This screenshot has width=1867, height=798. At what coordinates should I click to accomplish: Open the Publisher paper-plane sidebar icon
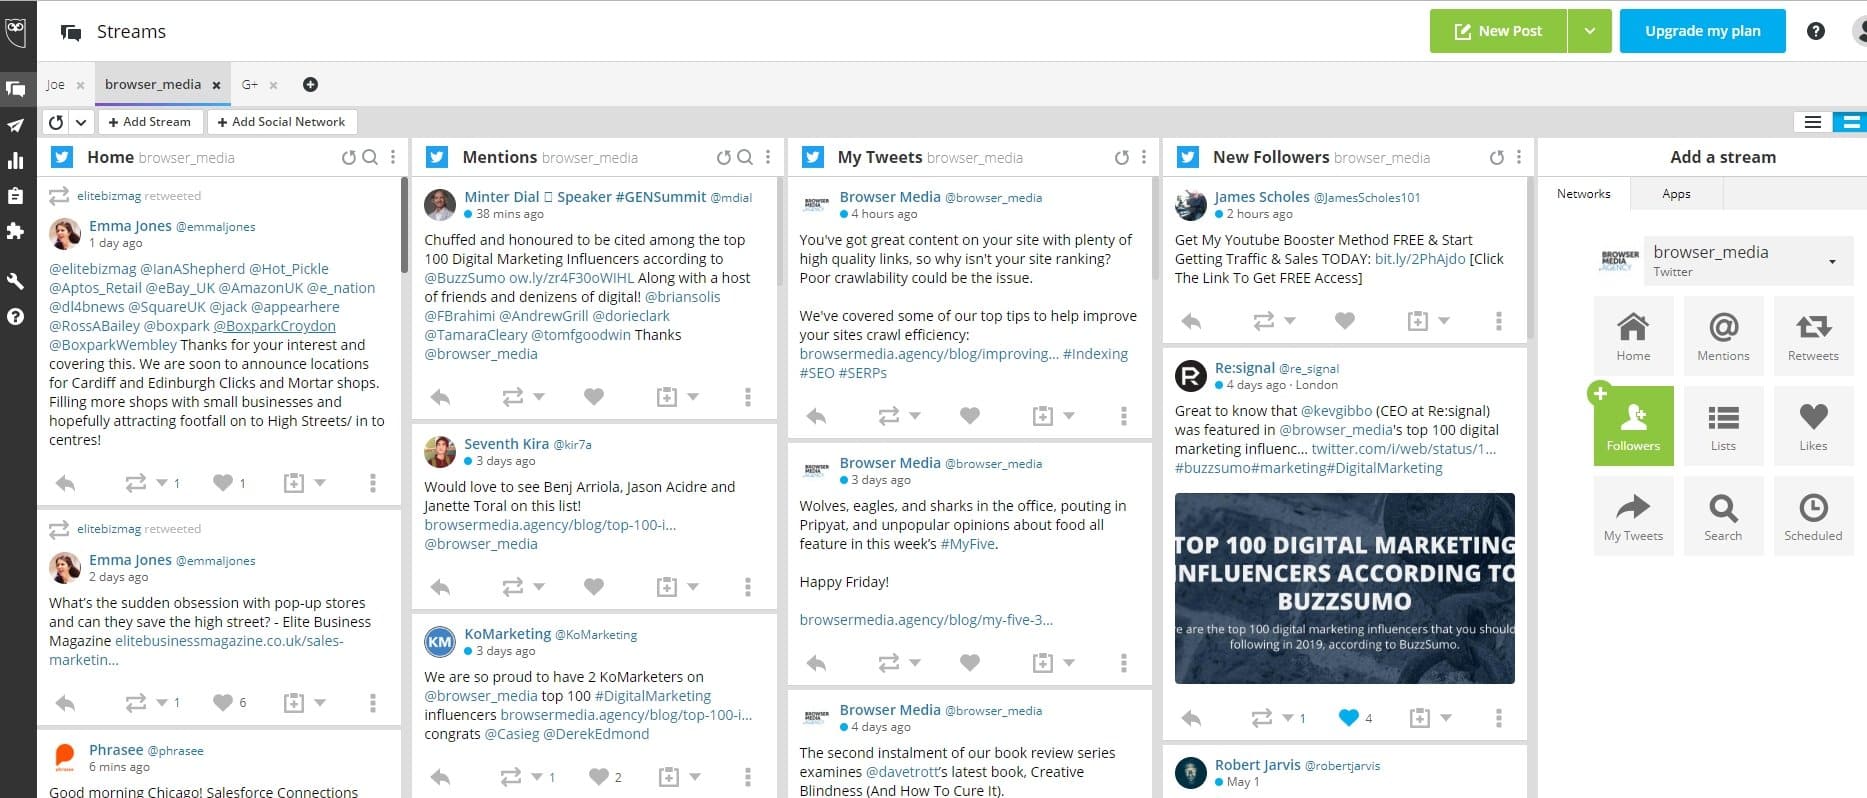[15, 125]
